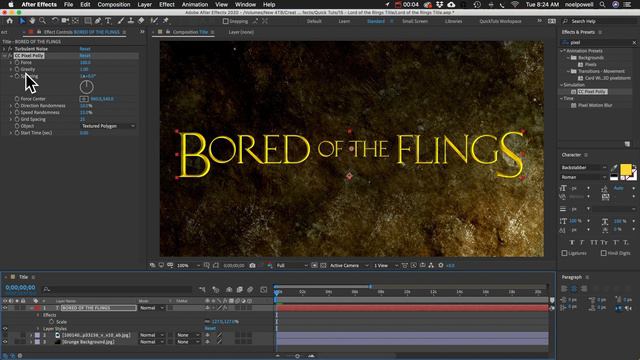
Task: Hide the Grunge Background.jpg layer eye
Action: pyautogui.click(x=5, y=342)
